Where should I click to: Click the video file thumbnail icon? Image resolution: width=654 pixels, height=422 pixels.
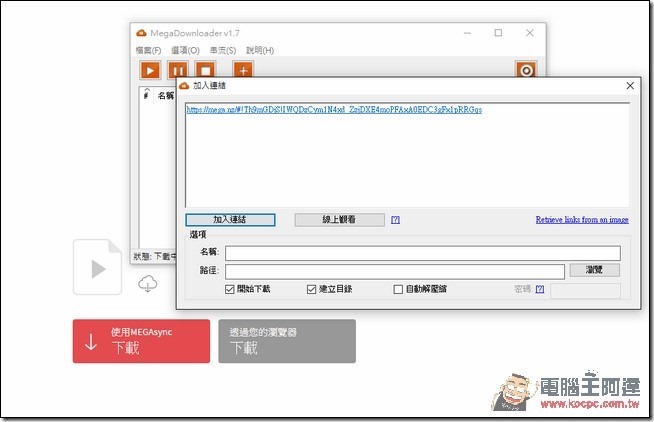coord(97,267)
